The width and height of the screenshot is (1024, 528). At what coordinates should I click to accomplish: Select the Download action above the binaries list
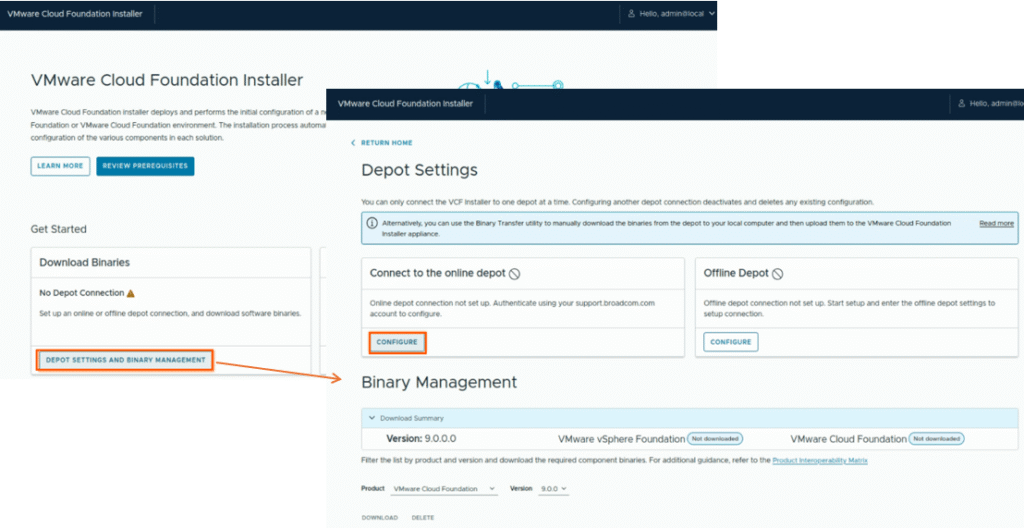379,518
